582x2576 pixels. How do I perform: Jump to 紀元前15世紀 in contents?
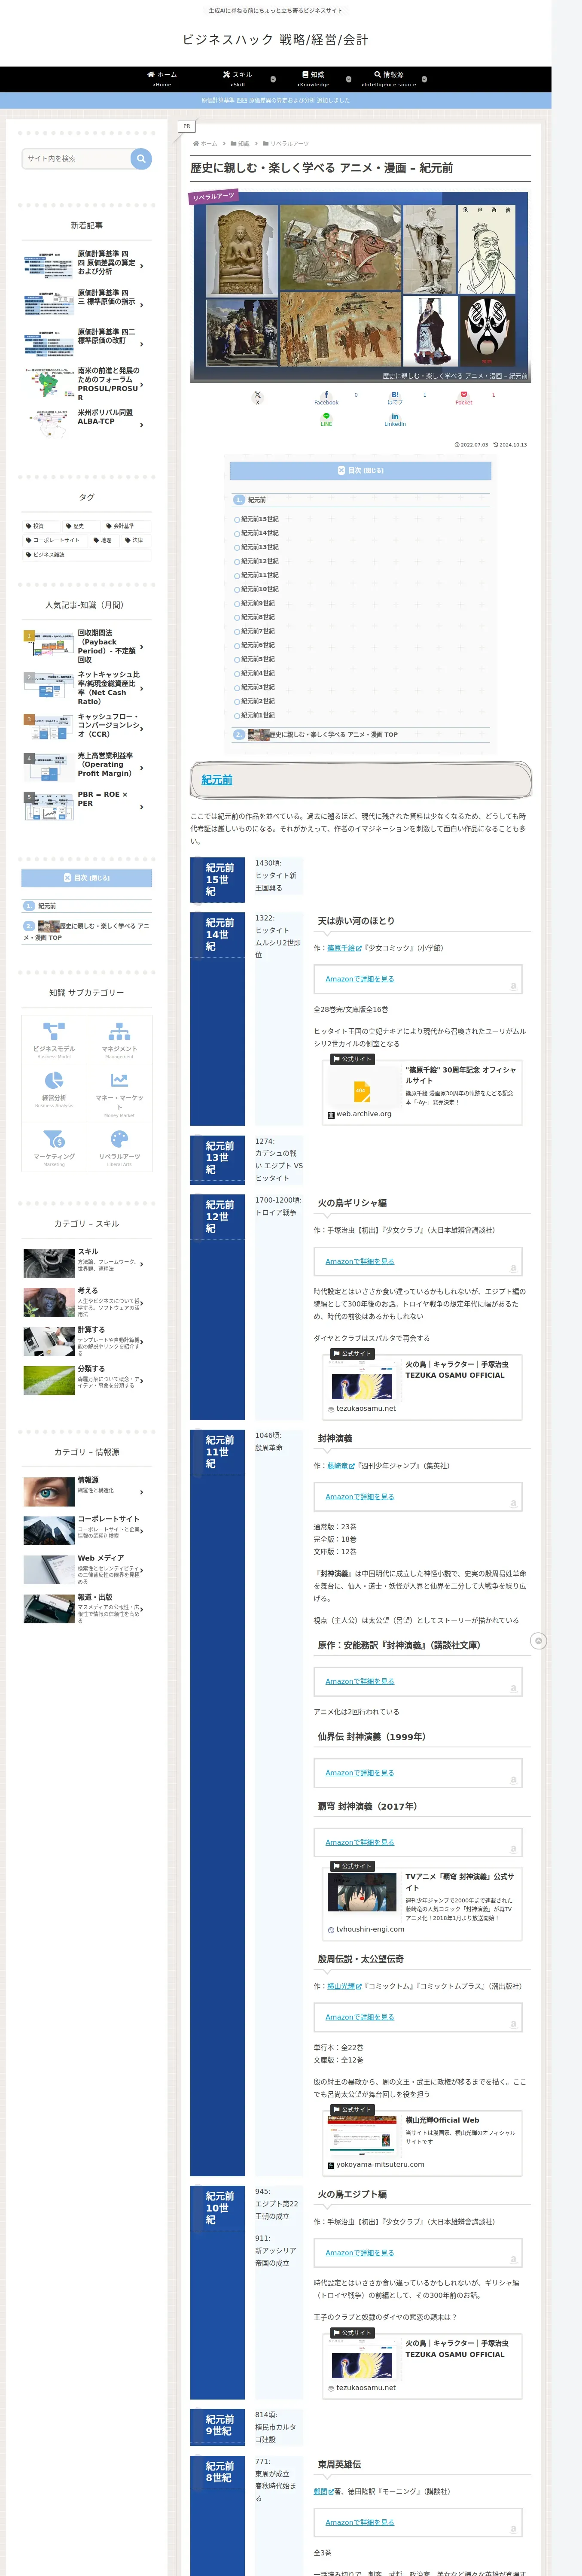[259, 520]
